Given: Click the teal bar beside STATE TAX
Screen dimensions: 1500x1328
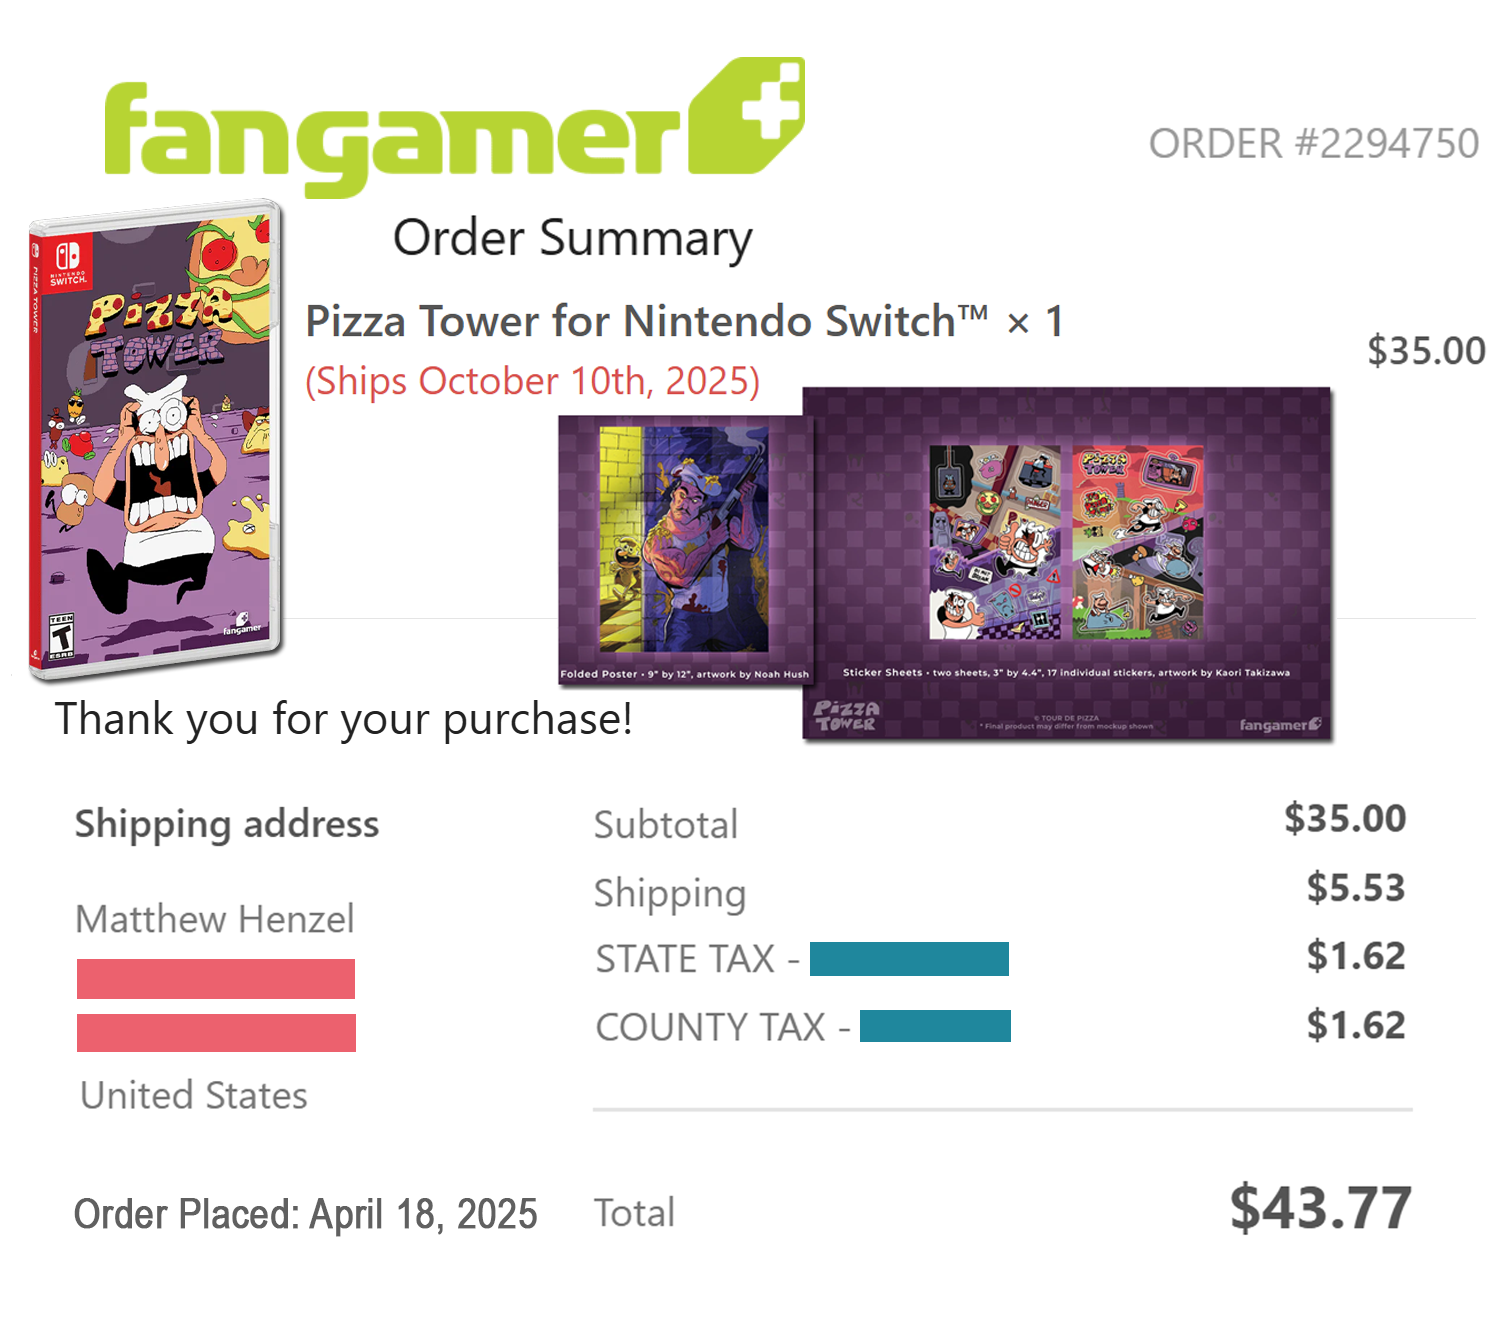Looking at the screenshot, I should tap(909, 959).
